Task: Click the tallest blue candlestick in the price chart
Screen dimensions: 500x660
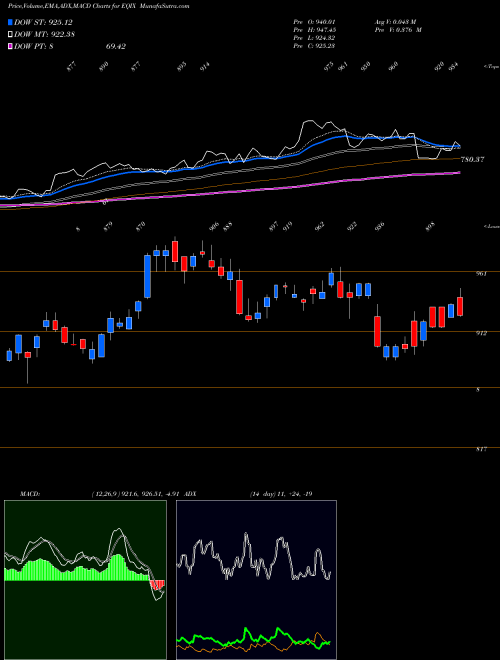Action: click(147, 276)
